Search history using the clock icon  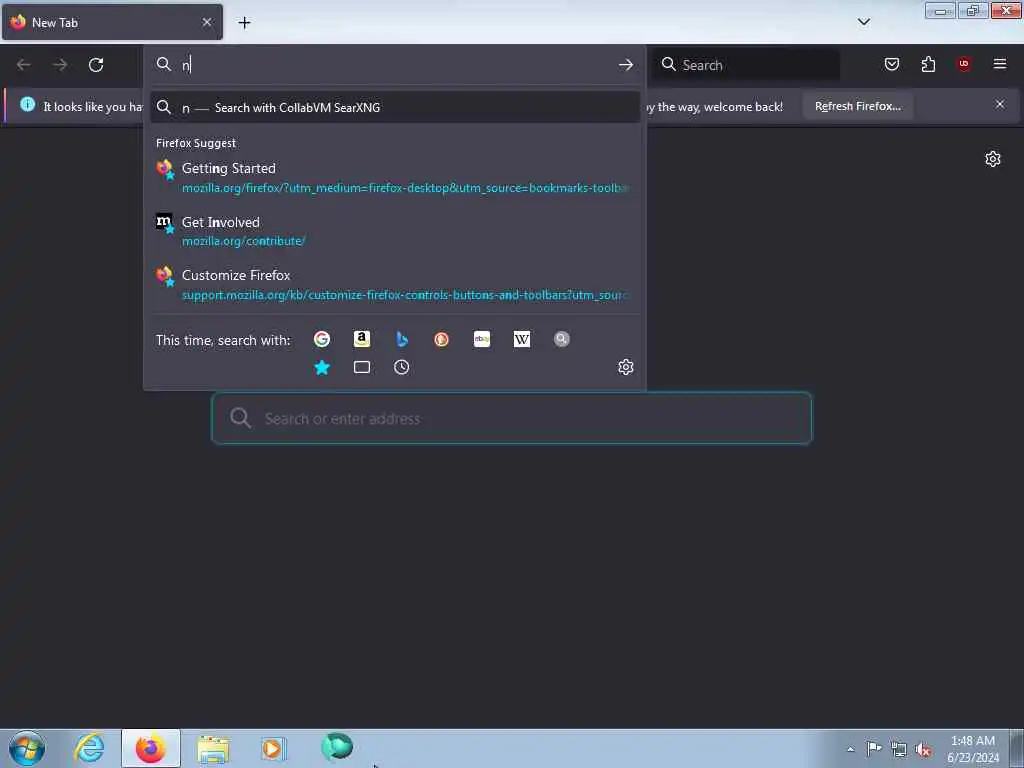tap(402, 367)
